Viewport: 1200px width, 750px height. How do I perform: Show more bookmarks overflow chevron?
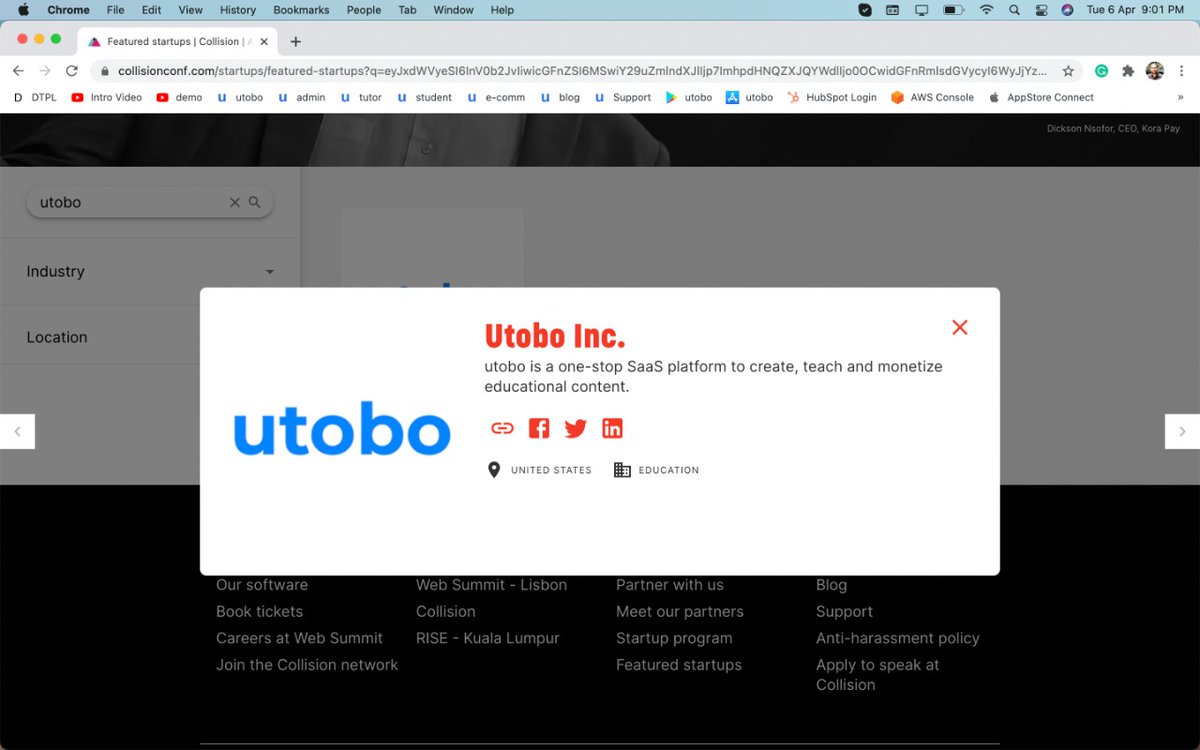coord(1181,97)
